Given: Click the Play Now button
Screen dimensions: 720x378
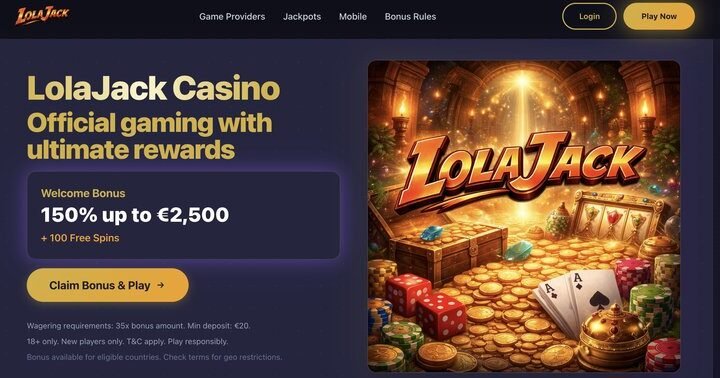Looking at the screenshot, I should coord(659,17).
